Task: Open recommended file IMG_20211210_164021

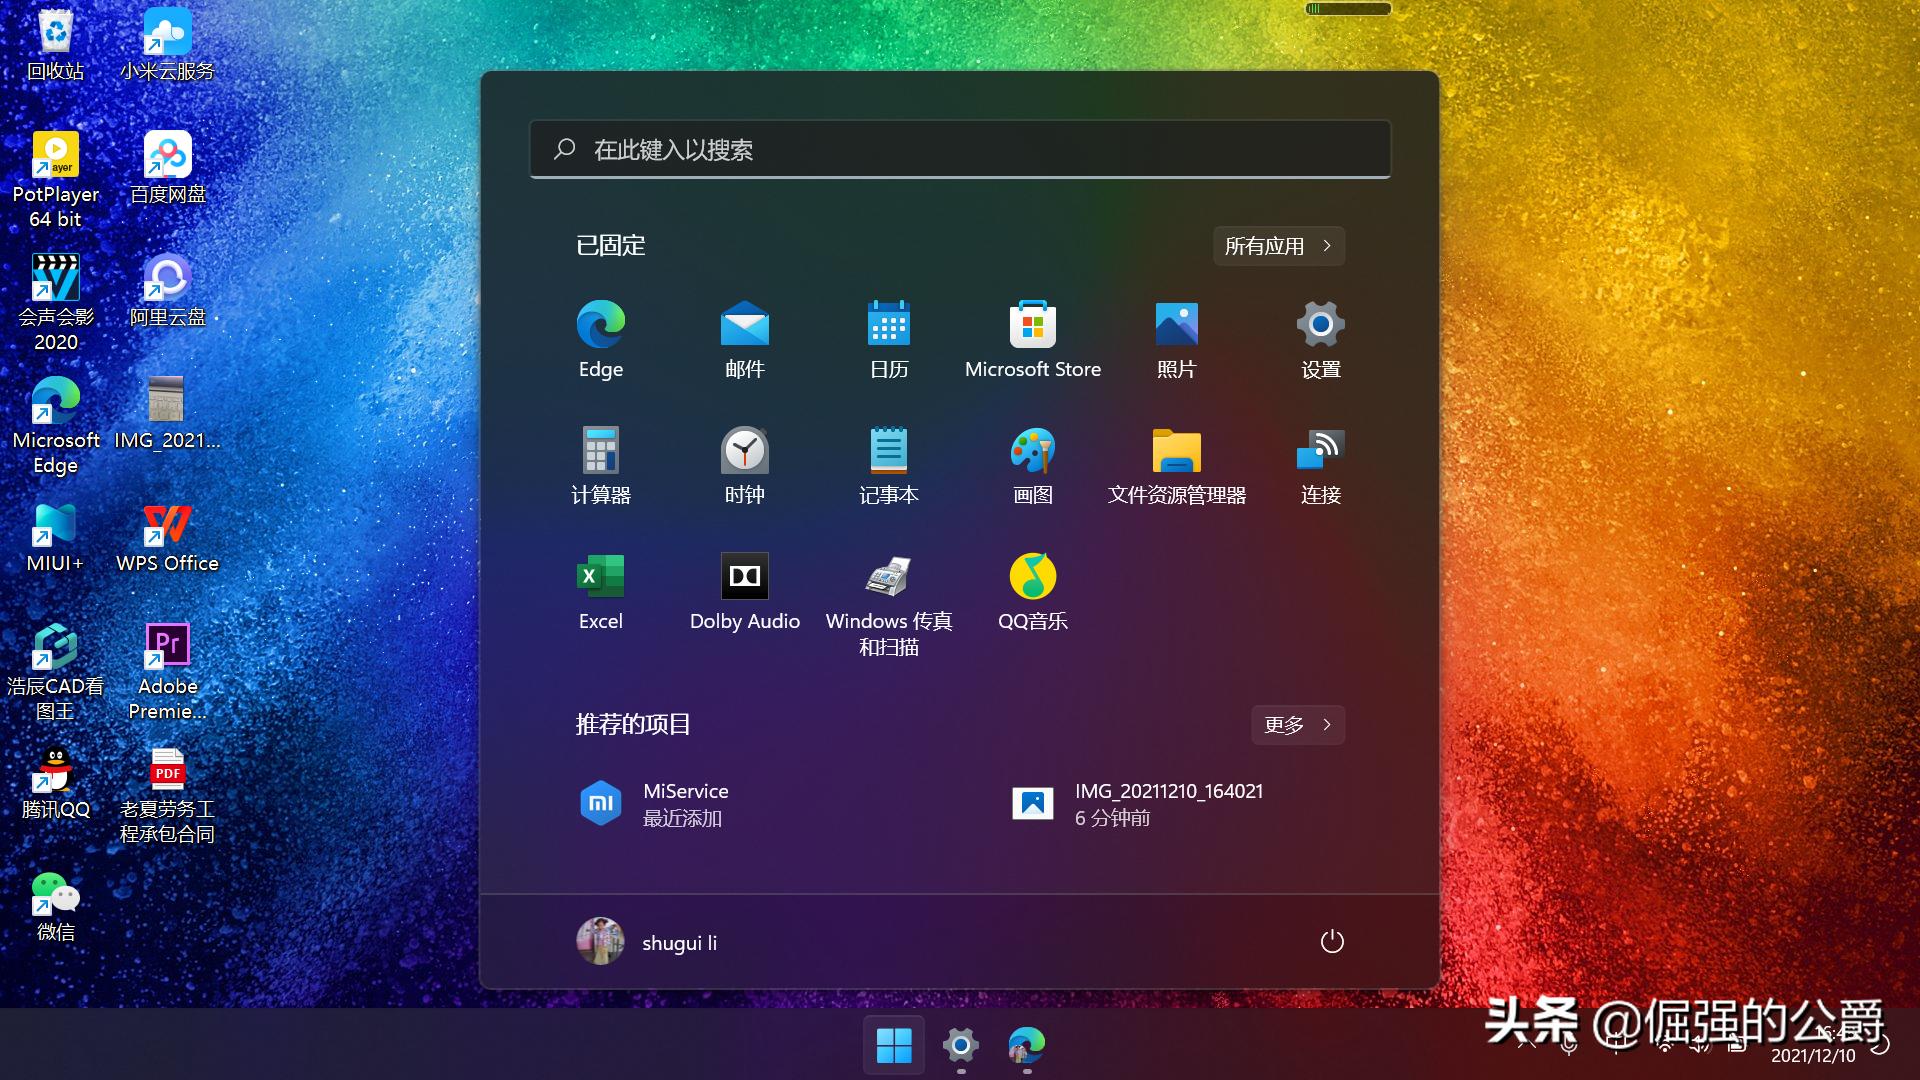Action: (x=1138, y=804)
